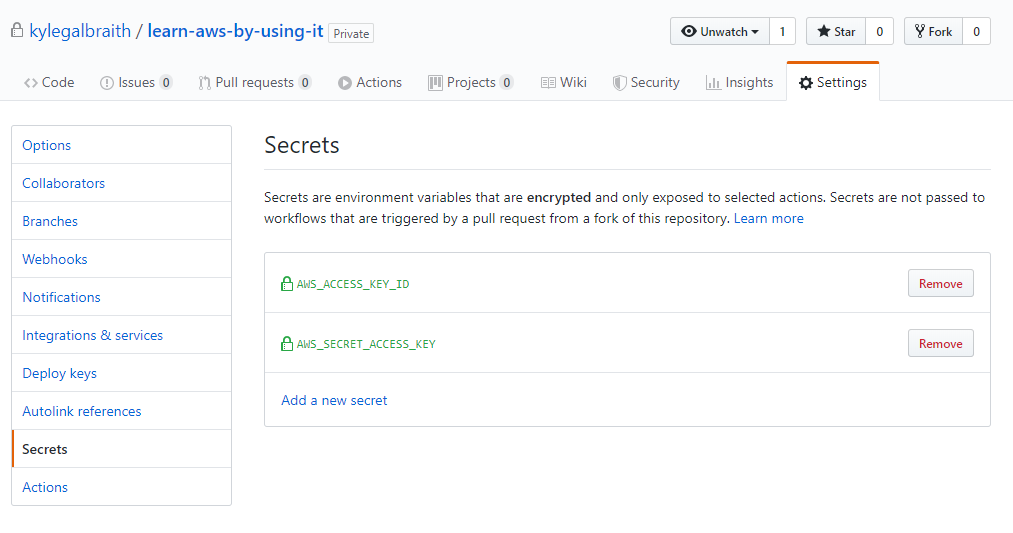Click the Secrets page heading
Viewport: 1013px width, 533px height.
tap(302, 145)
